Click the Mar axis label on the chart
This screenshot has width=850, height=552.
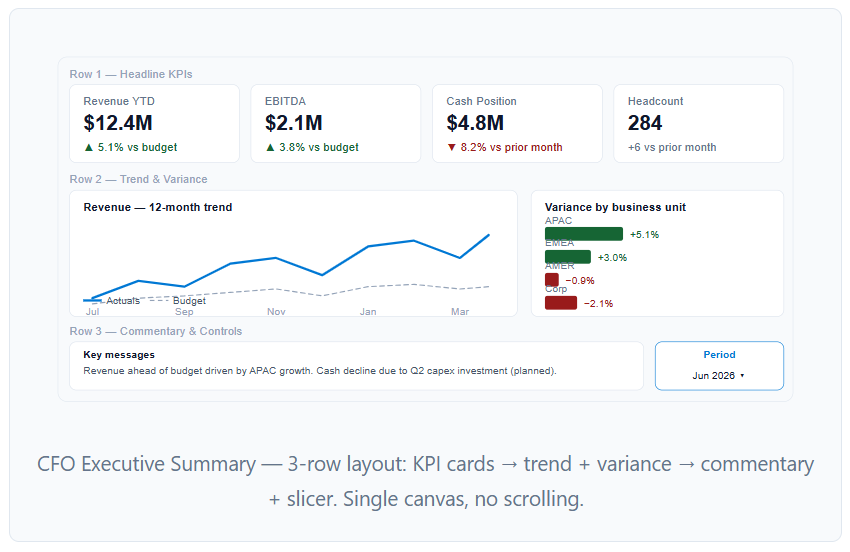[460, 311]
